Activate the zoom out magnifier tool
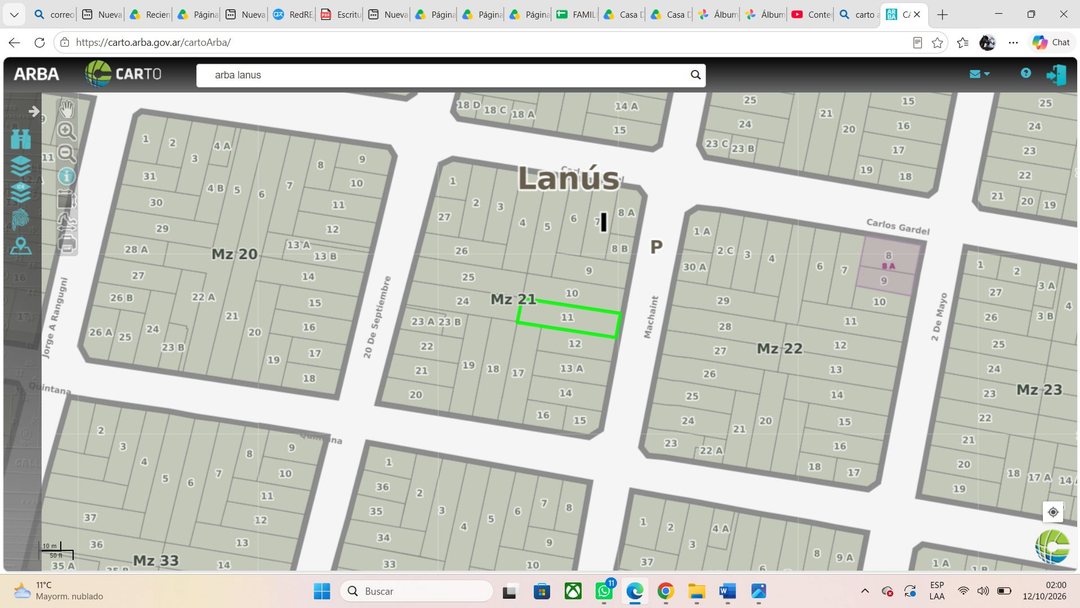The image size is (1080, 608). (66, 154)
